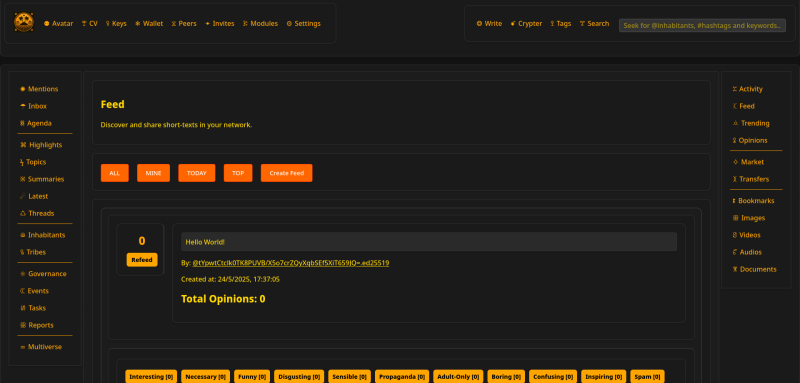
Task: Click the Search link in header
Action: coord(594,23)
